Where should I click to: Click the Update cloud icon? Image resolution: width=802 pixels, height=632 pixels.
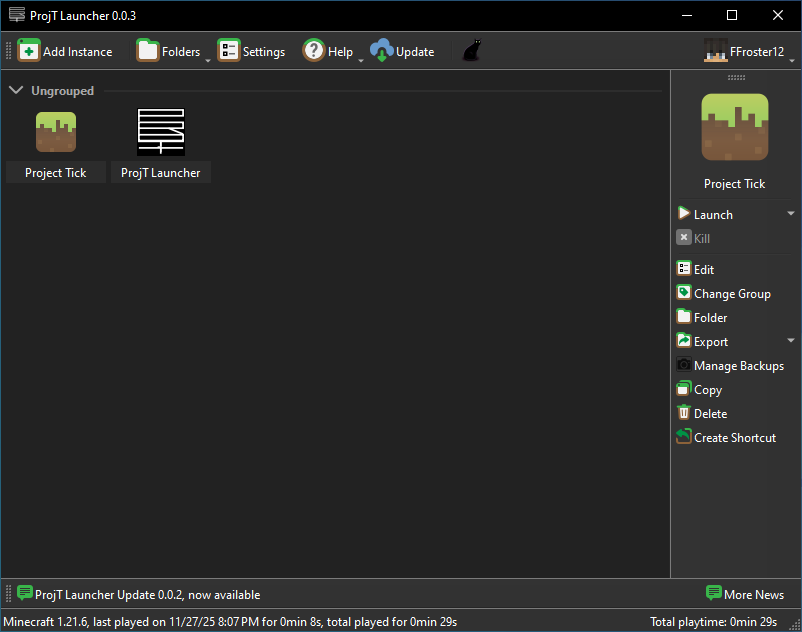point(380,50)
